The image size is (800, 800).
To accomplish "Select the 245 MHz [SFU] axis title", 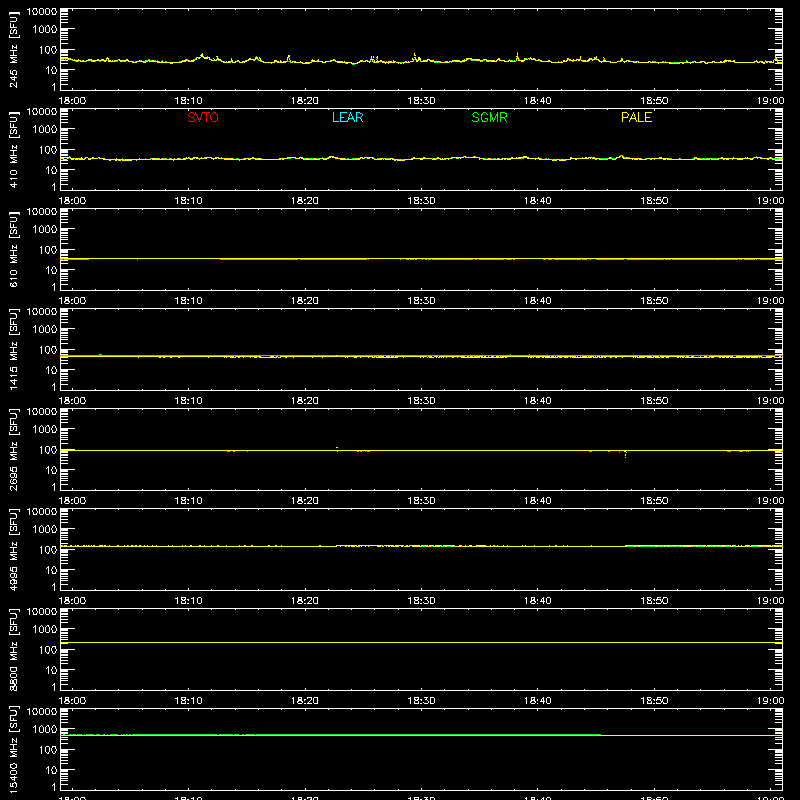I will pos(14,49).
